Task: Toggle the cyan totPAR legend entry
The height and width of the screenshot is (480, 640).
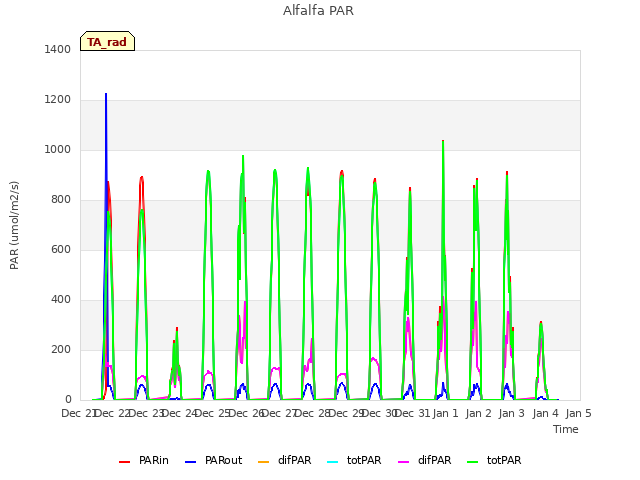Action: coord(354,460)
